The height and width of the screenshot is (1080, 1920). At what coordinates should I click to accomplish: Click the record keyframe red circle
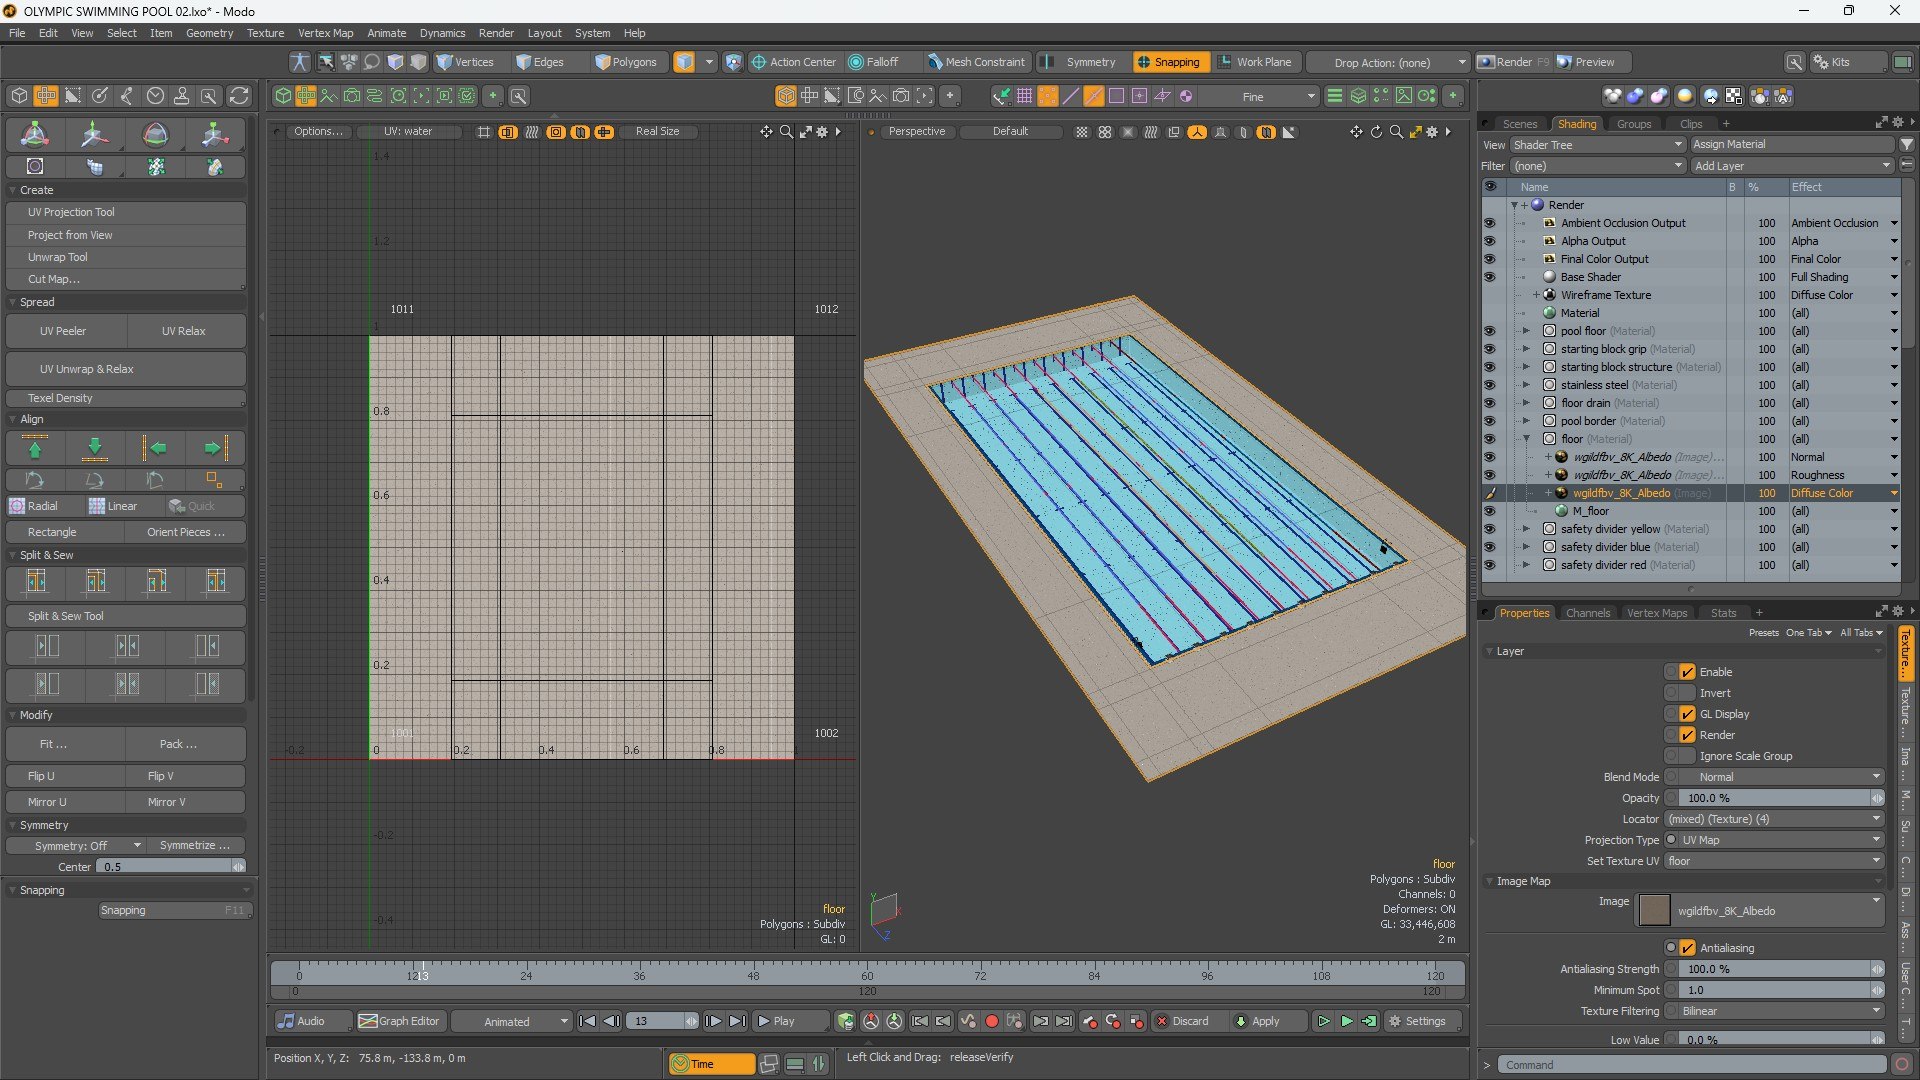(992, 1021)
